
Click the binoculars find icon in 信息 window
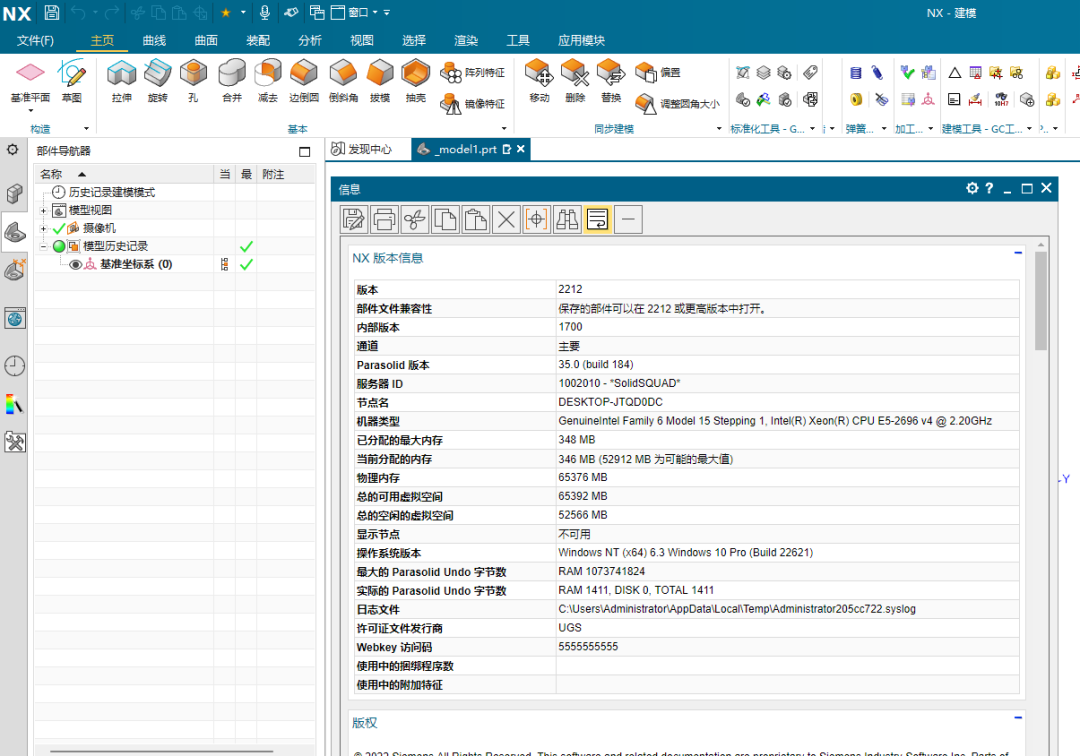pyautogui.click(x=567, y=220)
